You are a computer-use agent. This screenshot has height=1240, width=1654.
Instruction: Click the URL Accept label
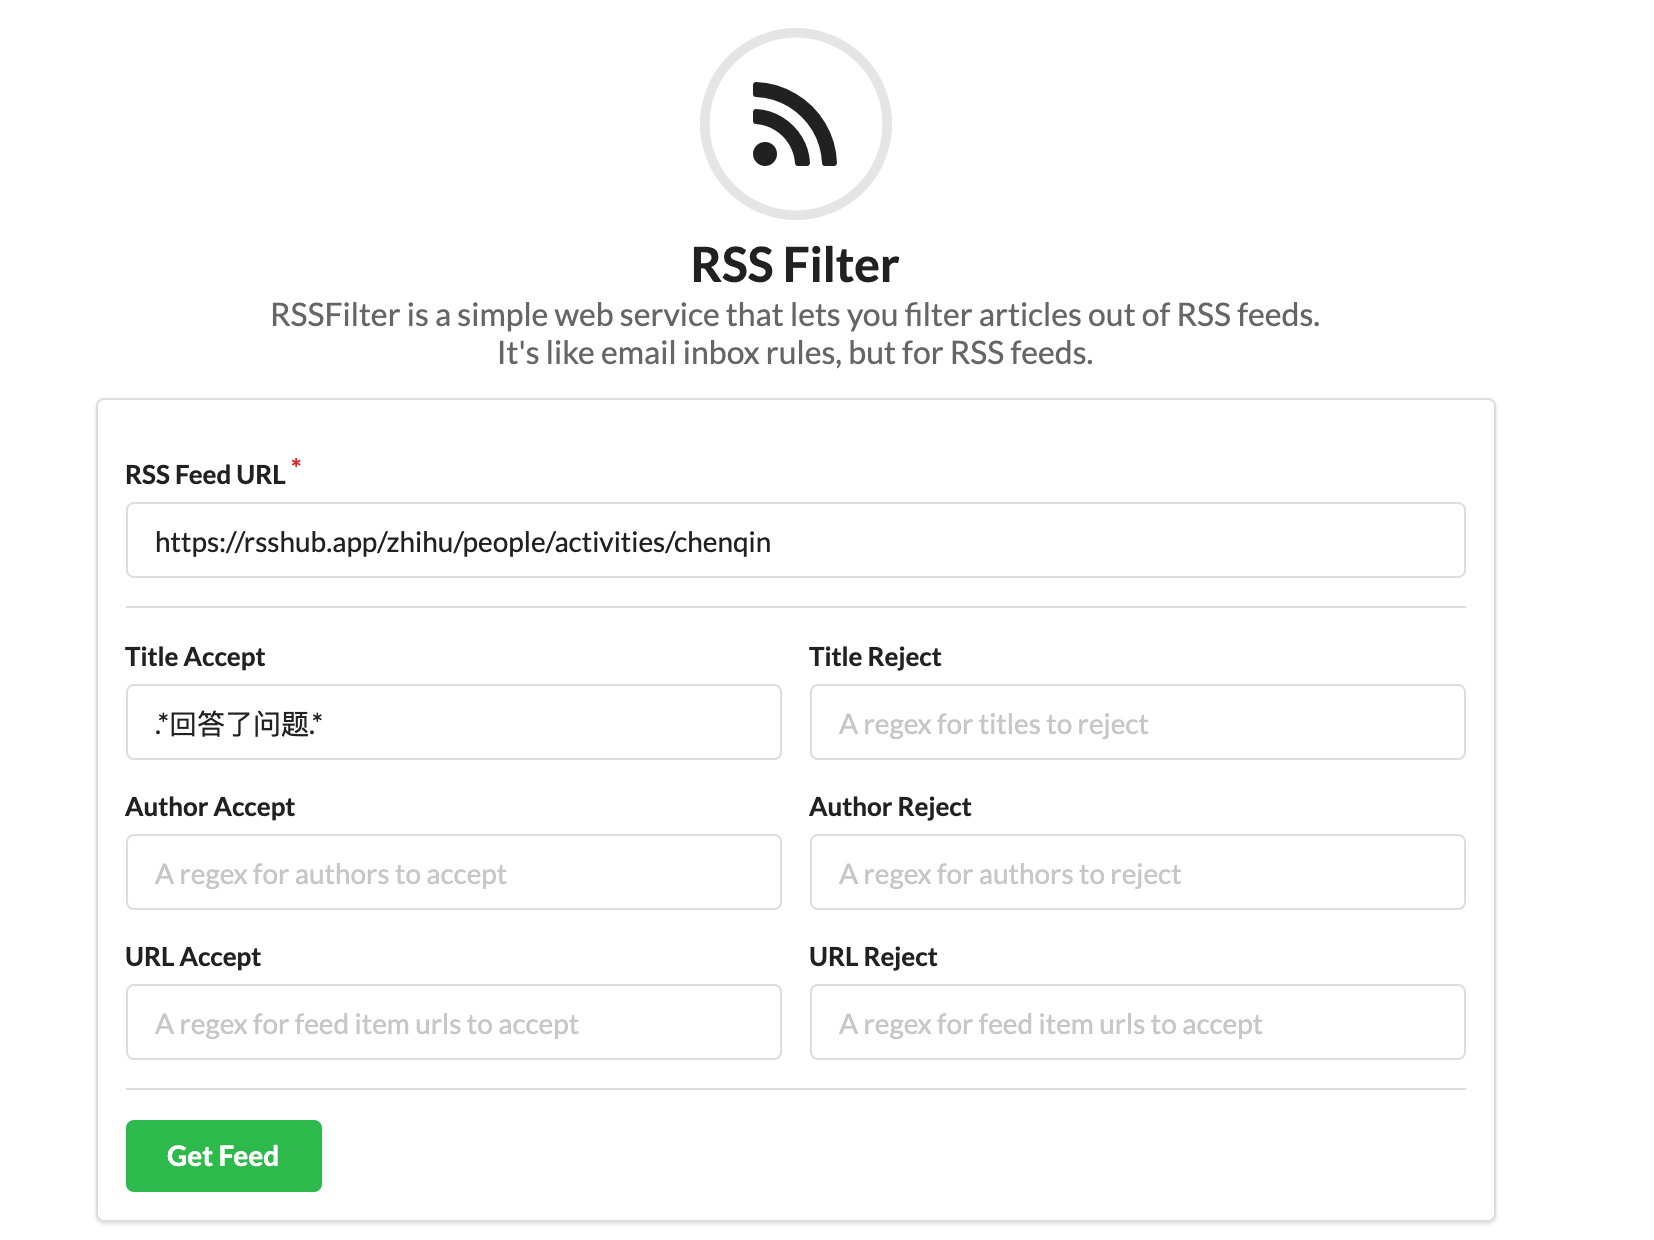pyautogui.click(x=192, y=956)
